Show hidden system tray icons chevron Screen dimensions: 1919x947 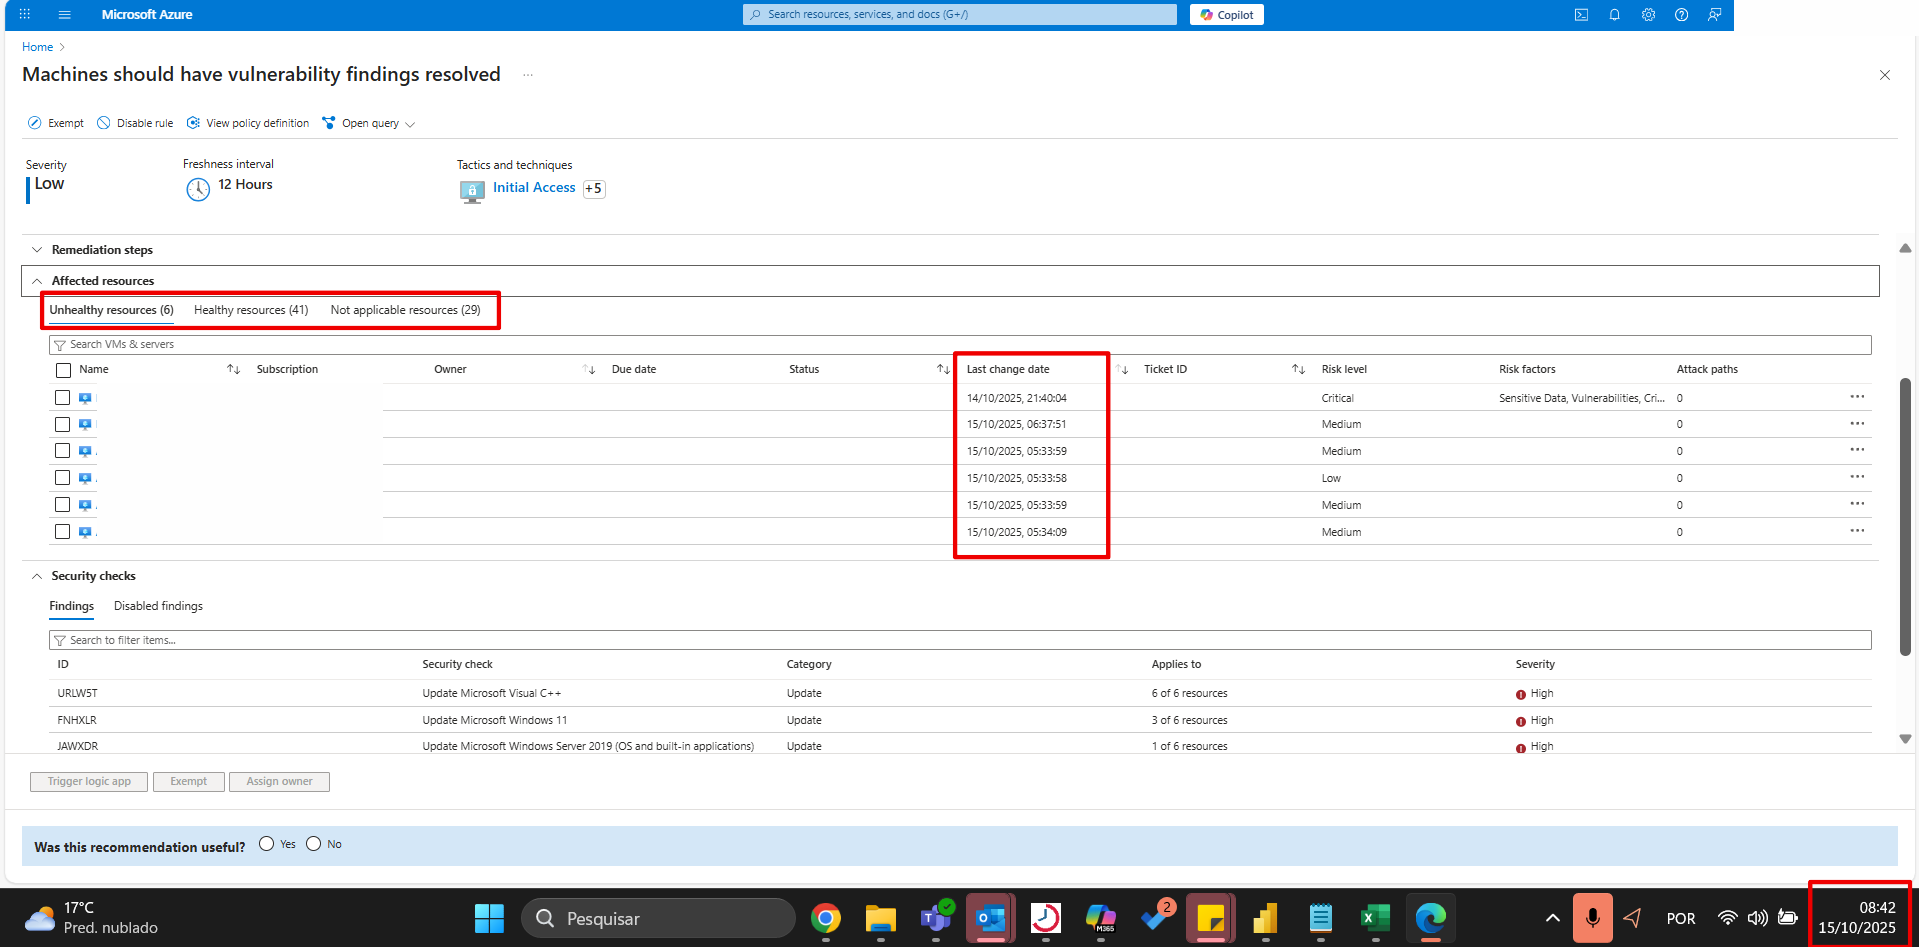coord(1552,918)
